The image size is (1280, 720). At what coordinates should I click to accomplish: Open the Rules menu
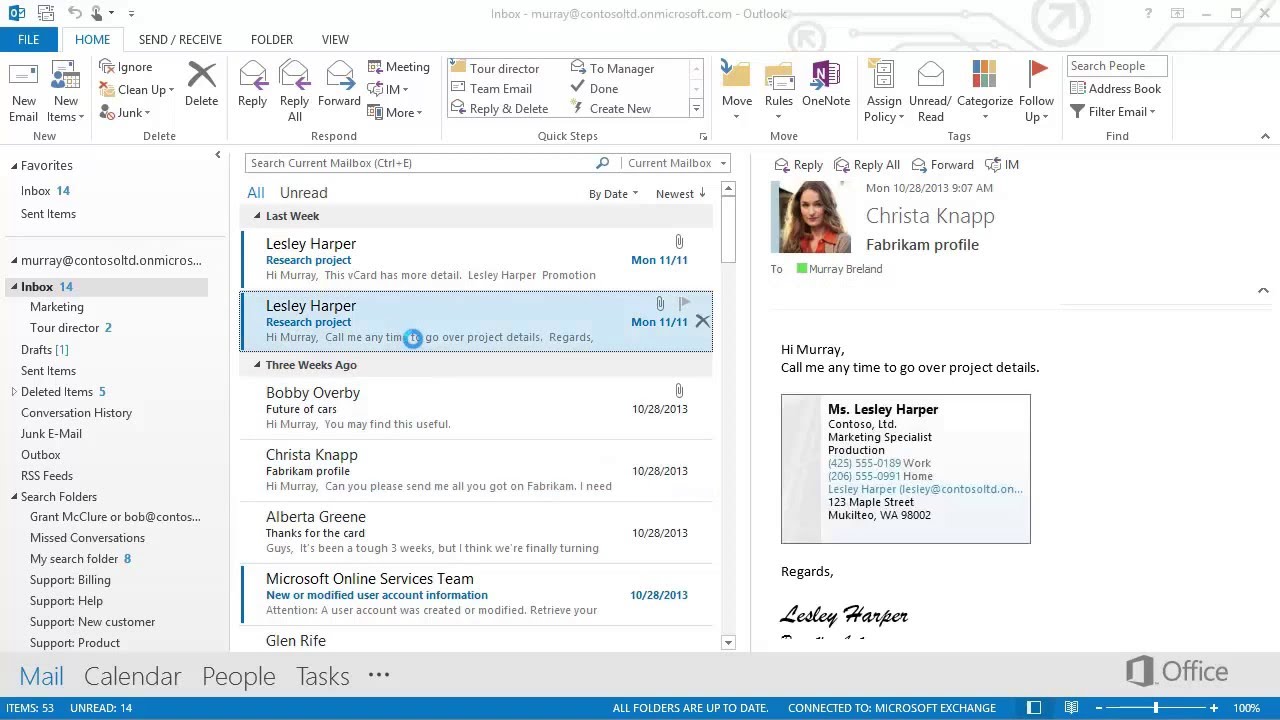[779, 92]
